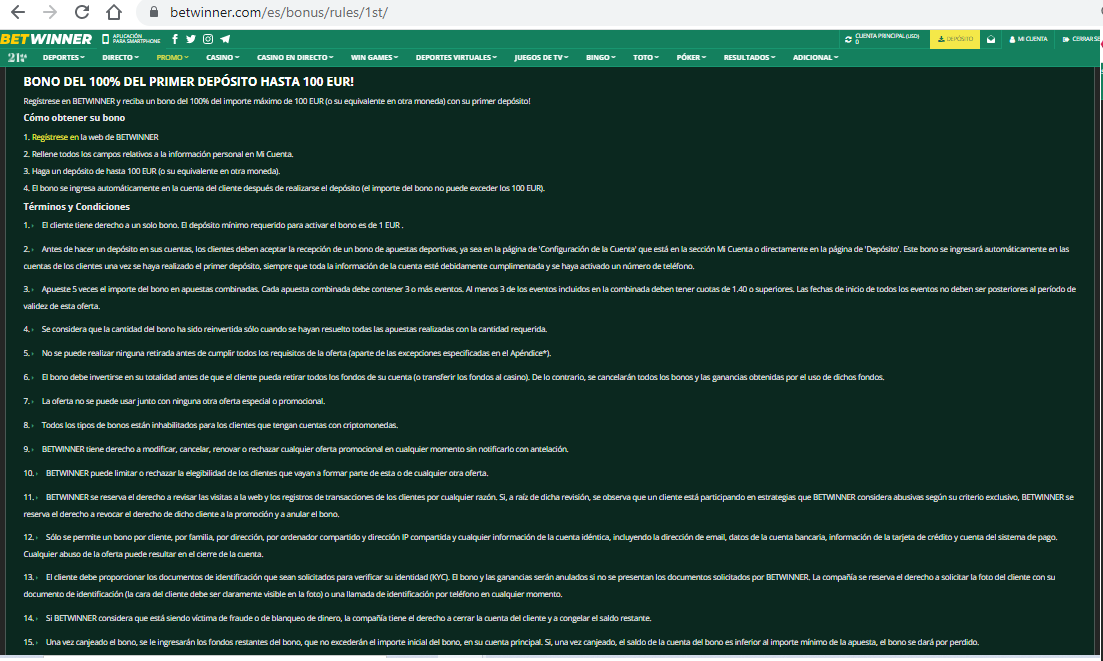Click the browser forward arrow
Viewport: 1103px width, 661px height.
coord(50,12)
